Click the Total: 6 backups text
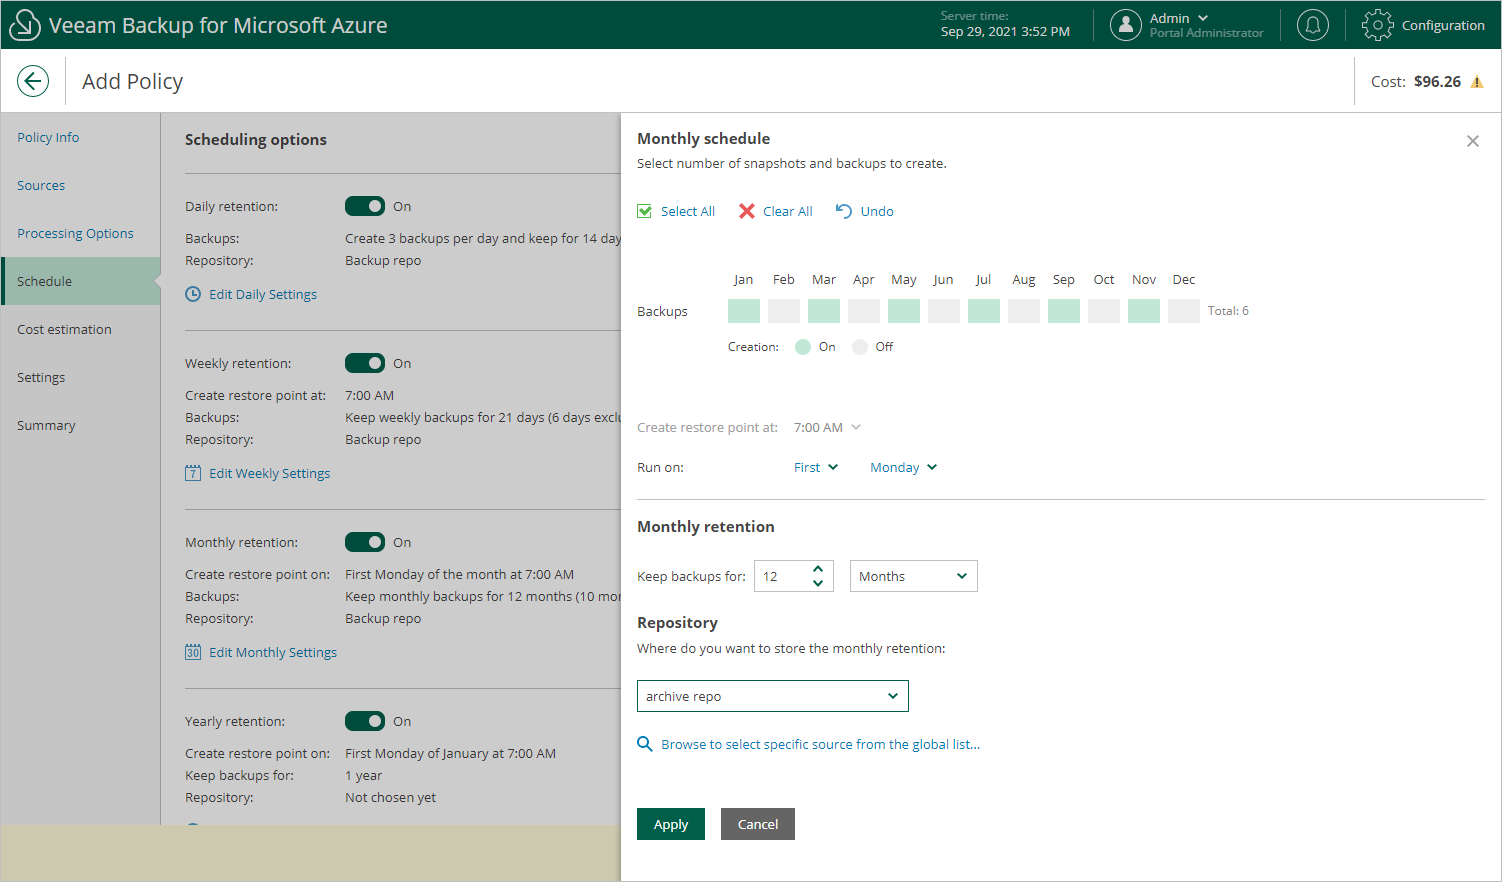This screenshot has height=882, width=1502. tap(1228, 311)
